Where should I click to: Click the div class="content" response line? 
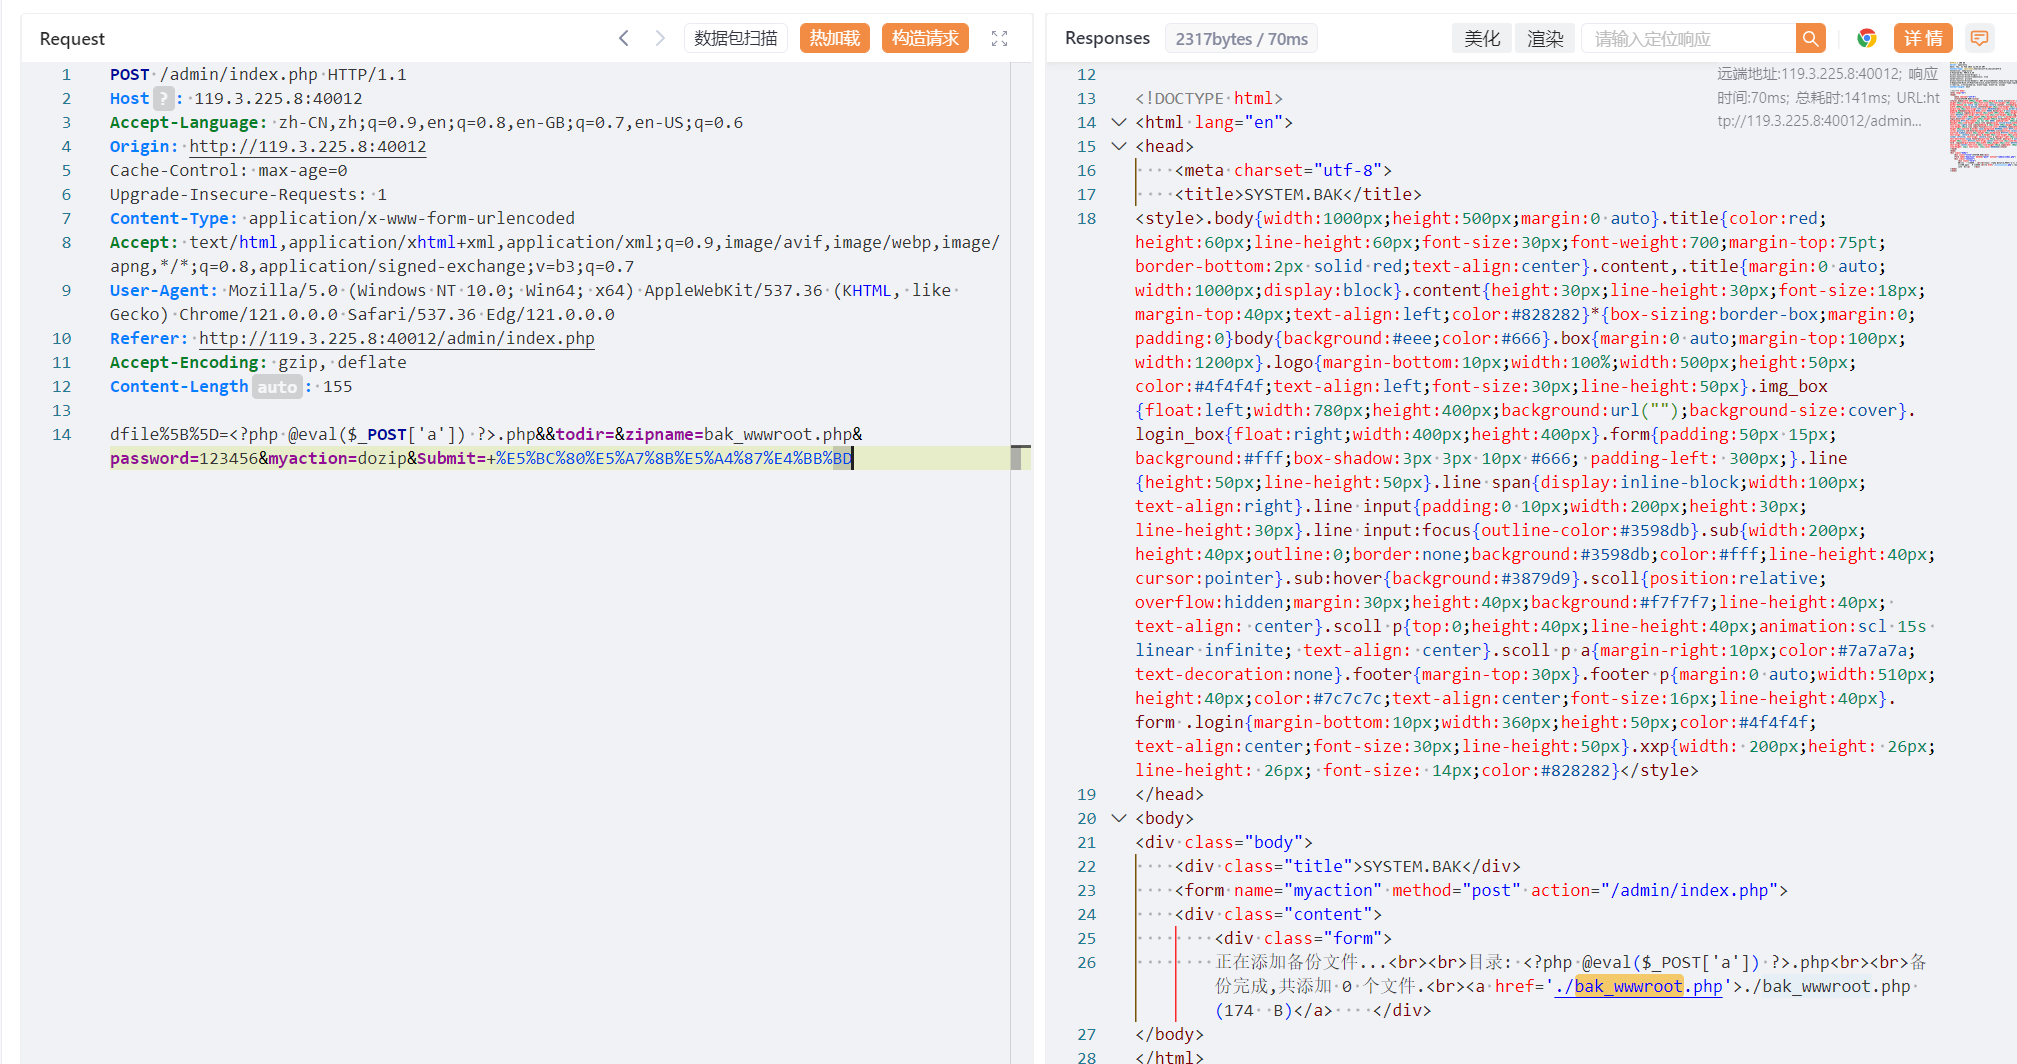click(x=1278, y=914)
